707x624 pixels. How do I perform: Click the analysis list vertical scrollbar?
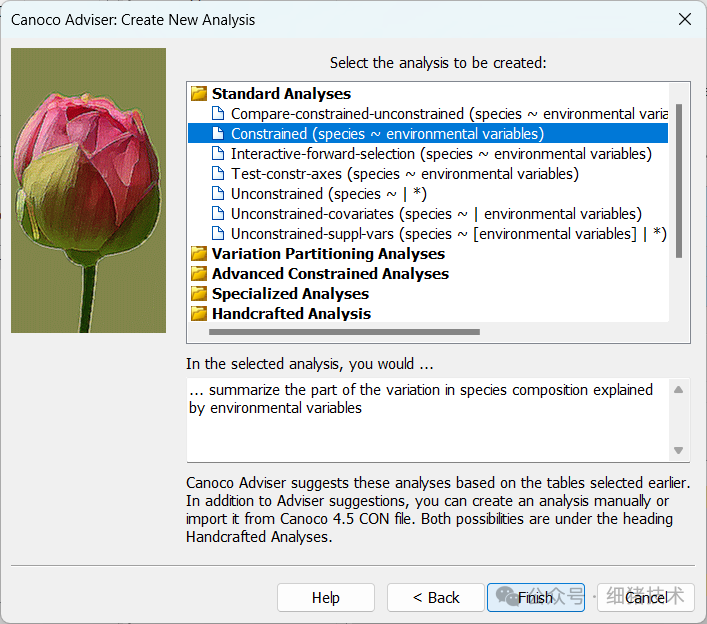pyautogui.click(x=679, y=180)
